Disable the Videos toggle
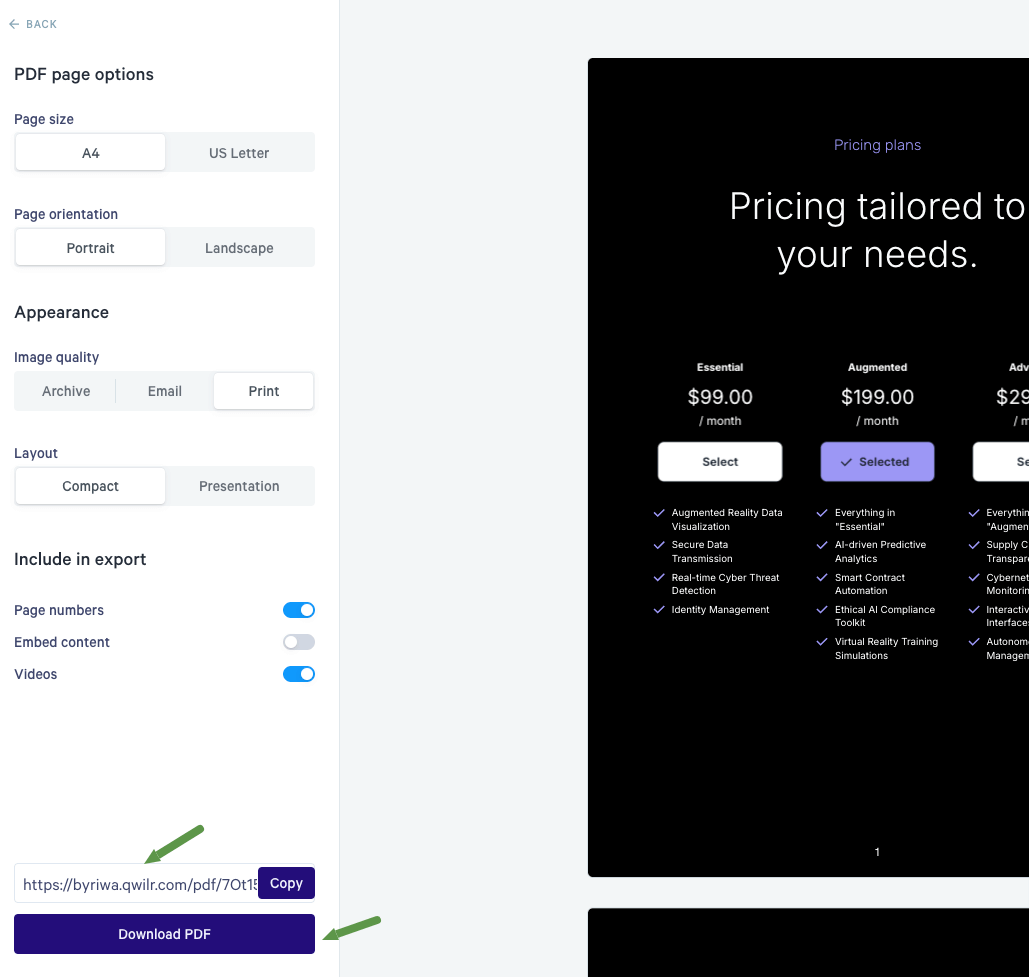This screenshot has width=1029, height=977. [299, 674]
